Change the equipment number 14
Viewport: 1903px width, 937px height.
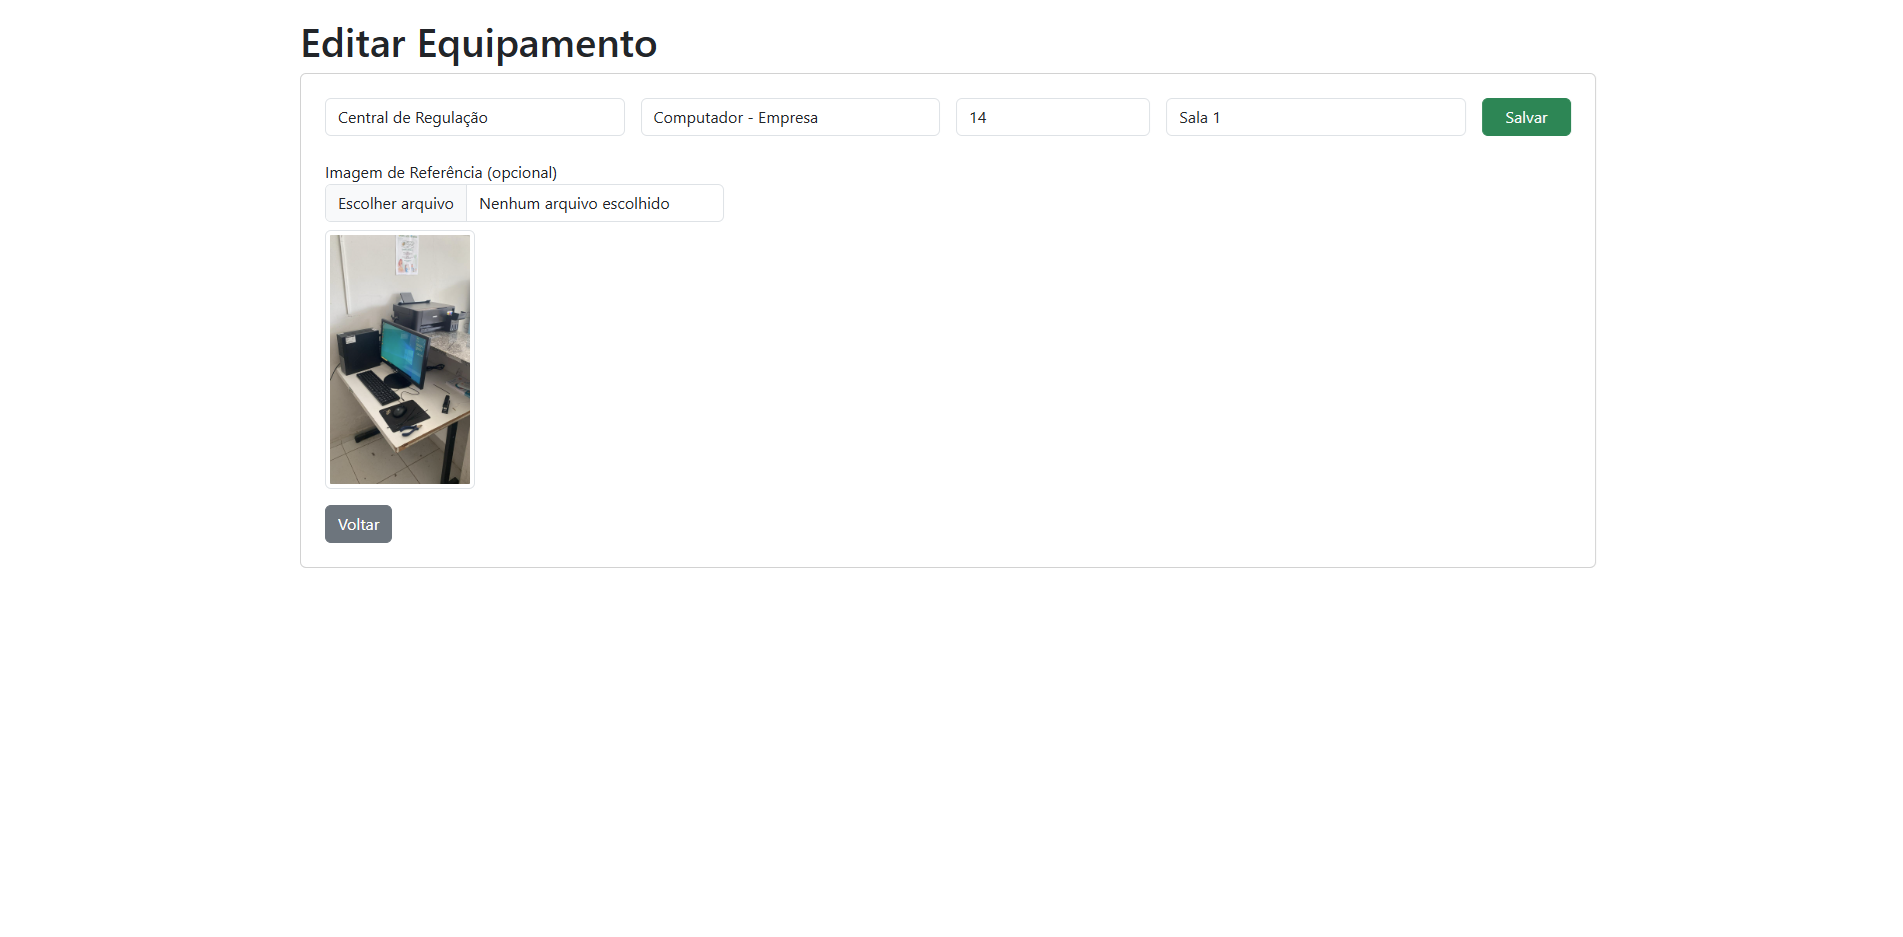1052,117
